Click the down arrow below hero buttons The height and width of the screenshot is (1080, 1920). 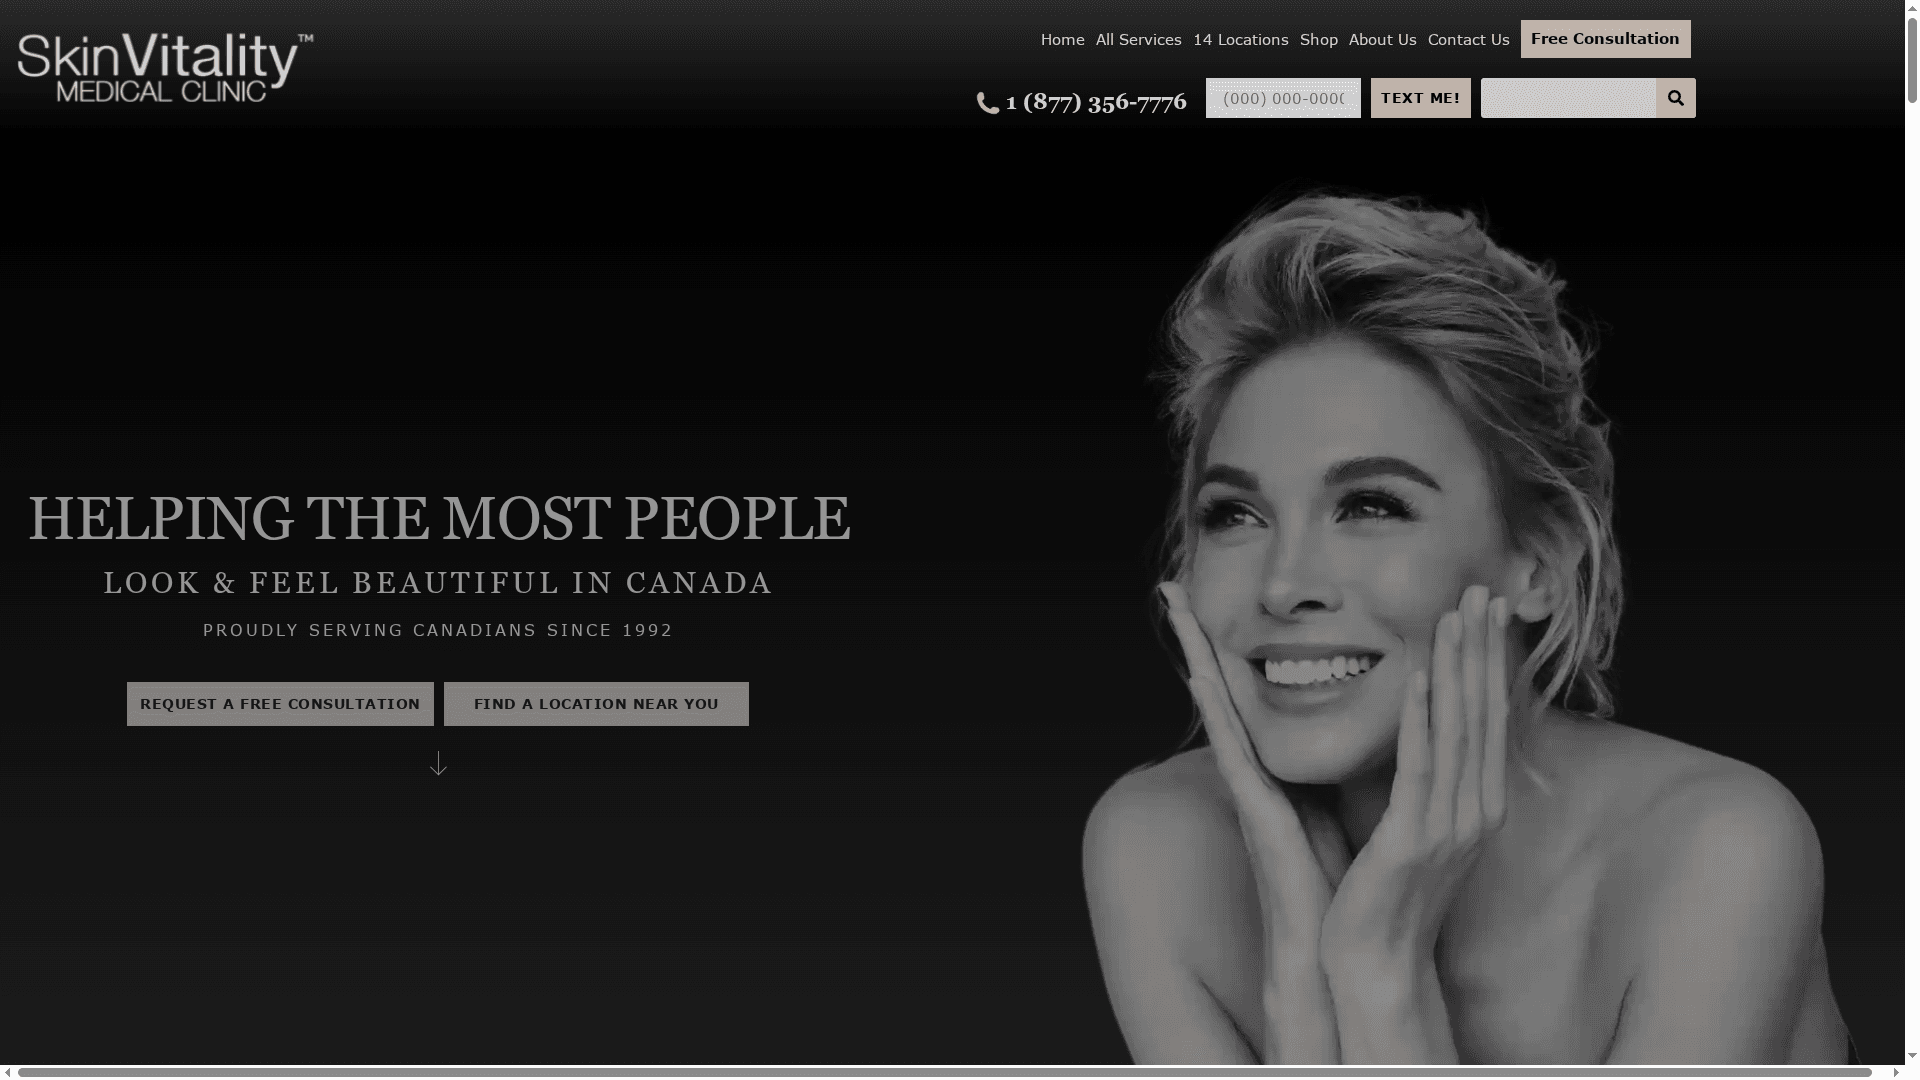[438, 764]
